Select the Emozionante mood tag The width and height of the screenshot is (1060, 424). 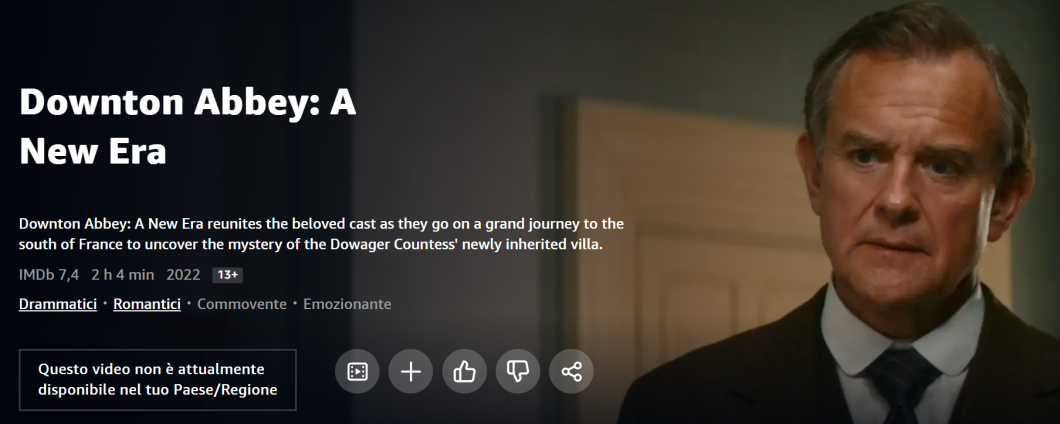click(x=347, y=304)
